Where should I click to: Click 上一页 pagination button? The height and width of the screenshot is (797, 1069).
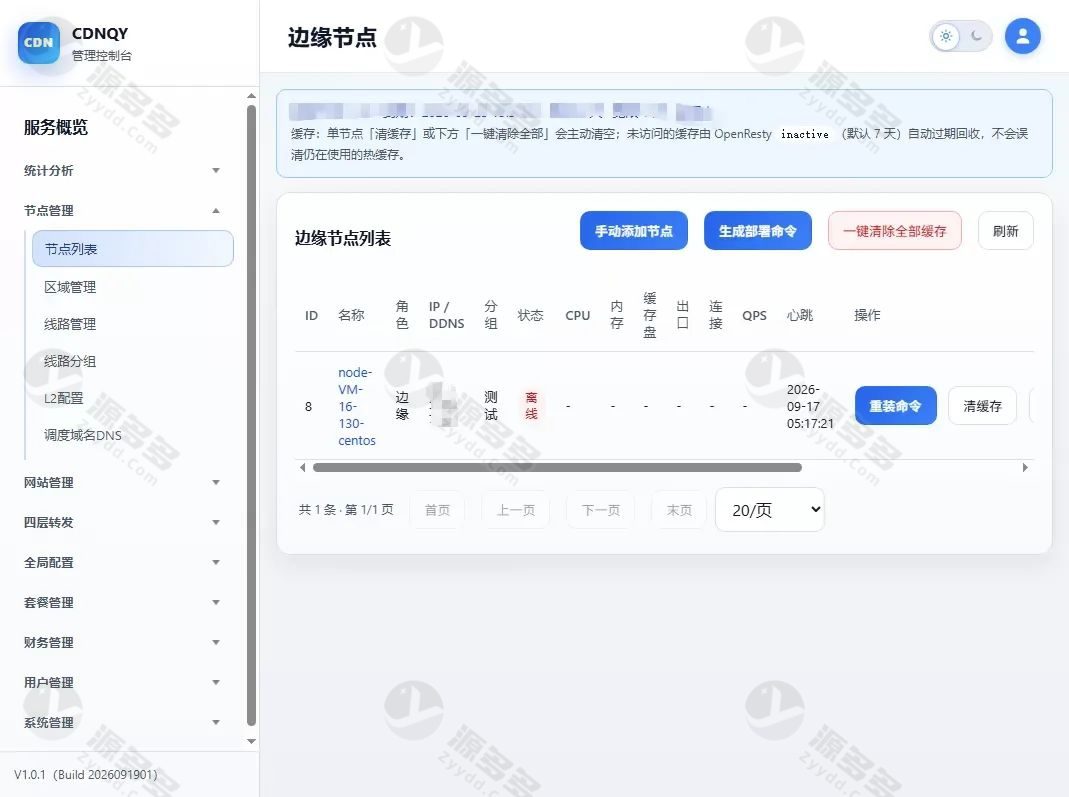click(515, 510)
